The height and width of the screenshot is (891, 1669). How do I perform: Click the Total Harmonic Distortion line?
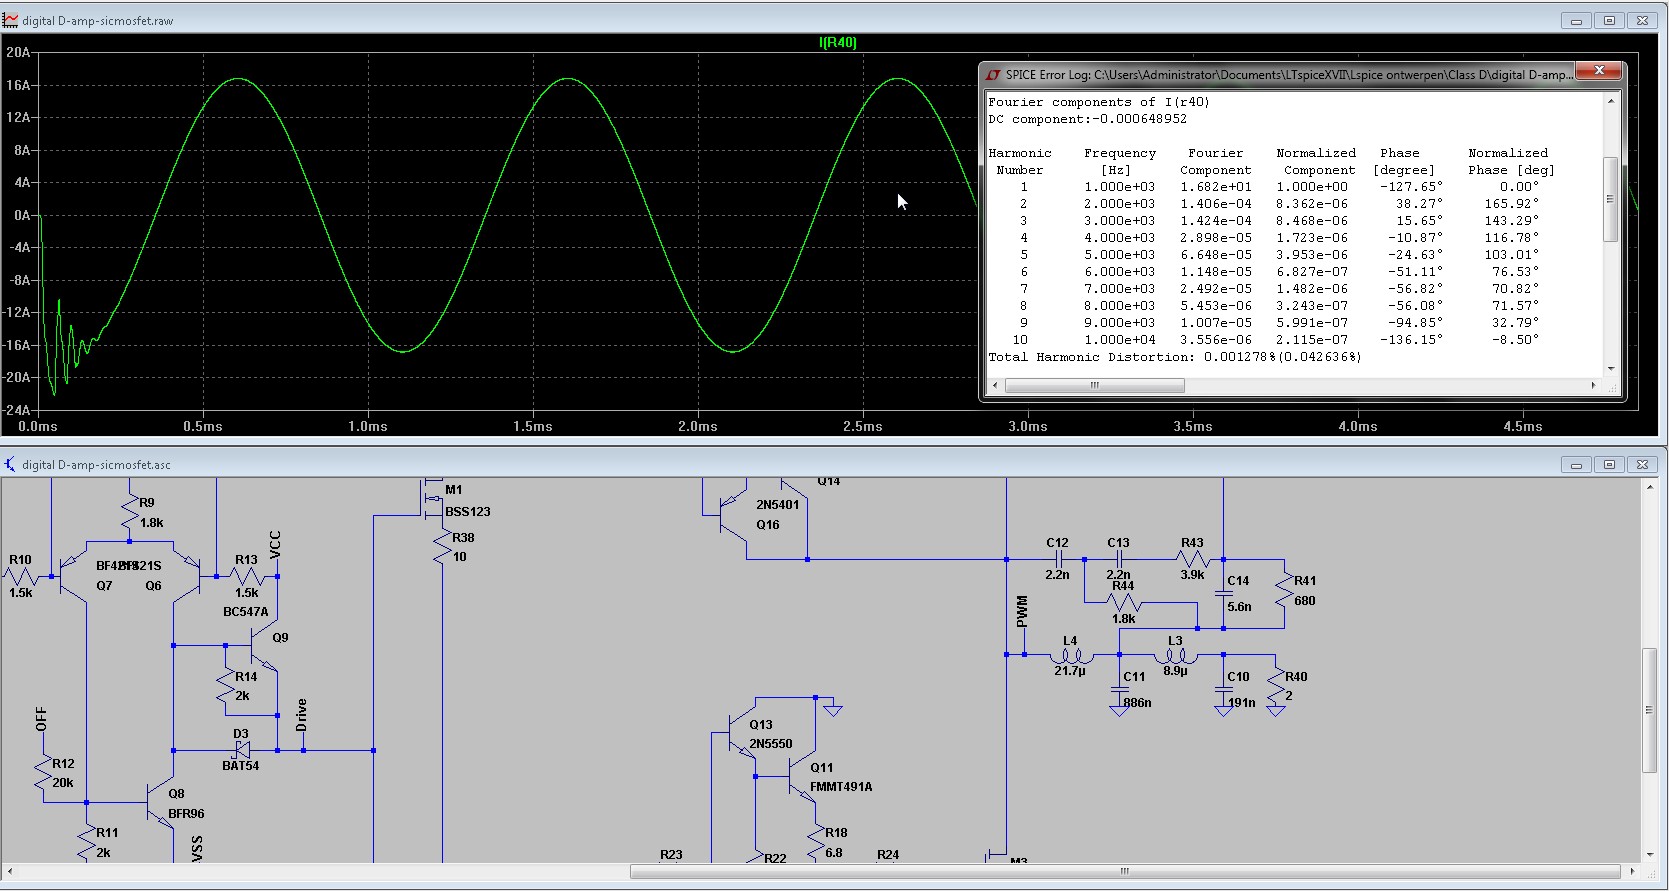pyautogui.click(x=1175, y=357)
